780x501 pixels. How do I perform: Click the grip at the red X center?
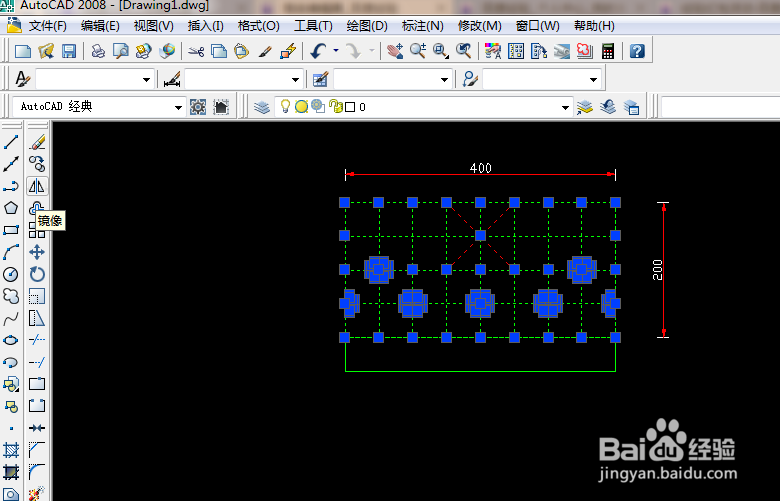[481, 235]
